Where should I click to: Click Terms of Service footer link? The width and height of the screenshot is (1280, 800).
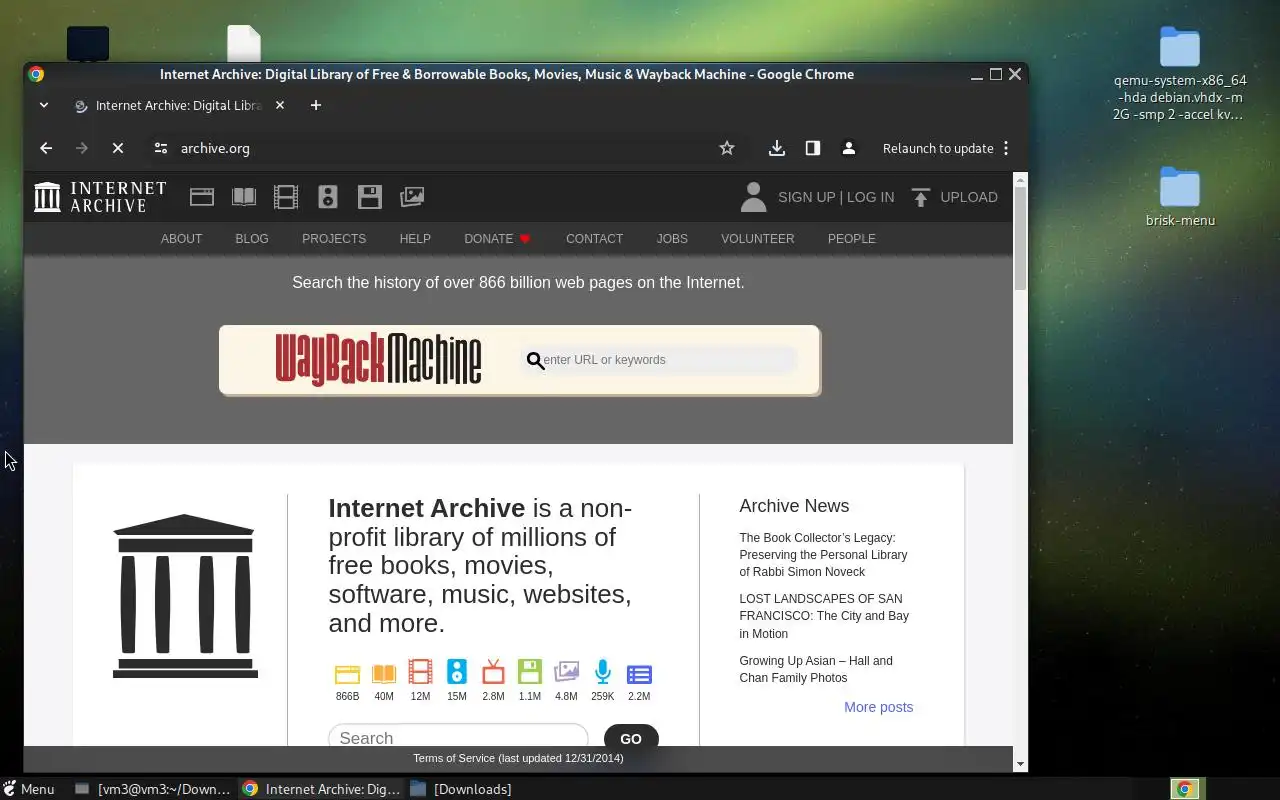point(518,758)
